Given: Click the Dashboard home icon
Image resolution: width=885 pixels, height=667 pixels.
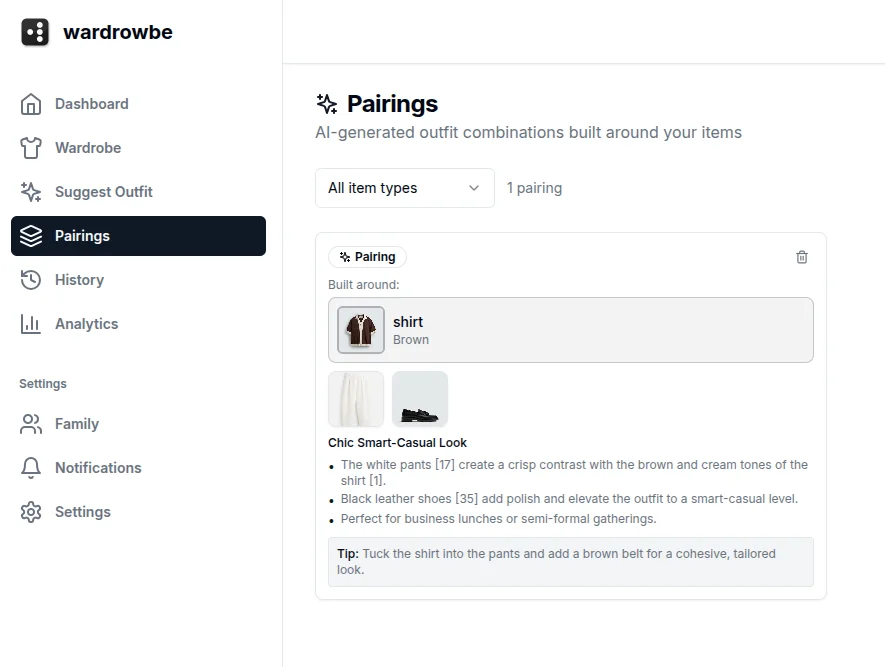Looking at the screenshot, I should click(x=31, y=104).
